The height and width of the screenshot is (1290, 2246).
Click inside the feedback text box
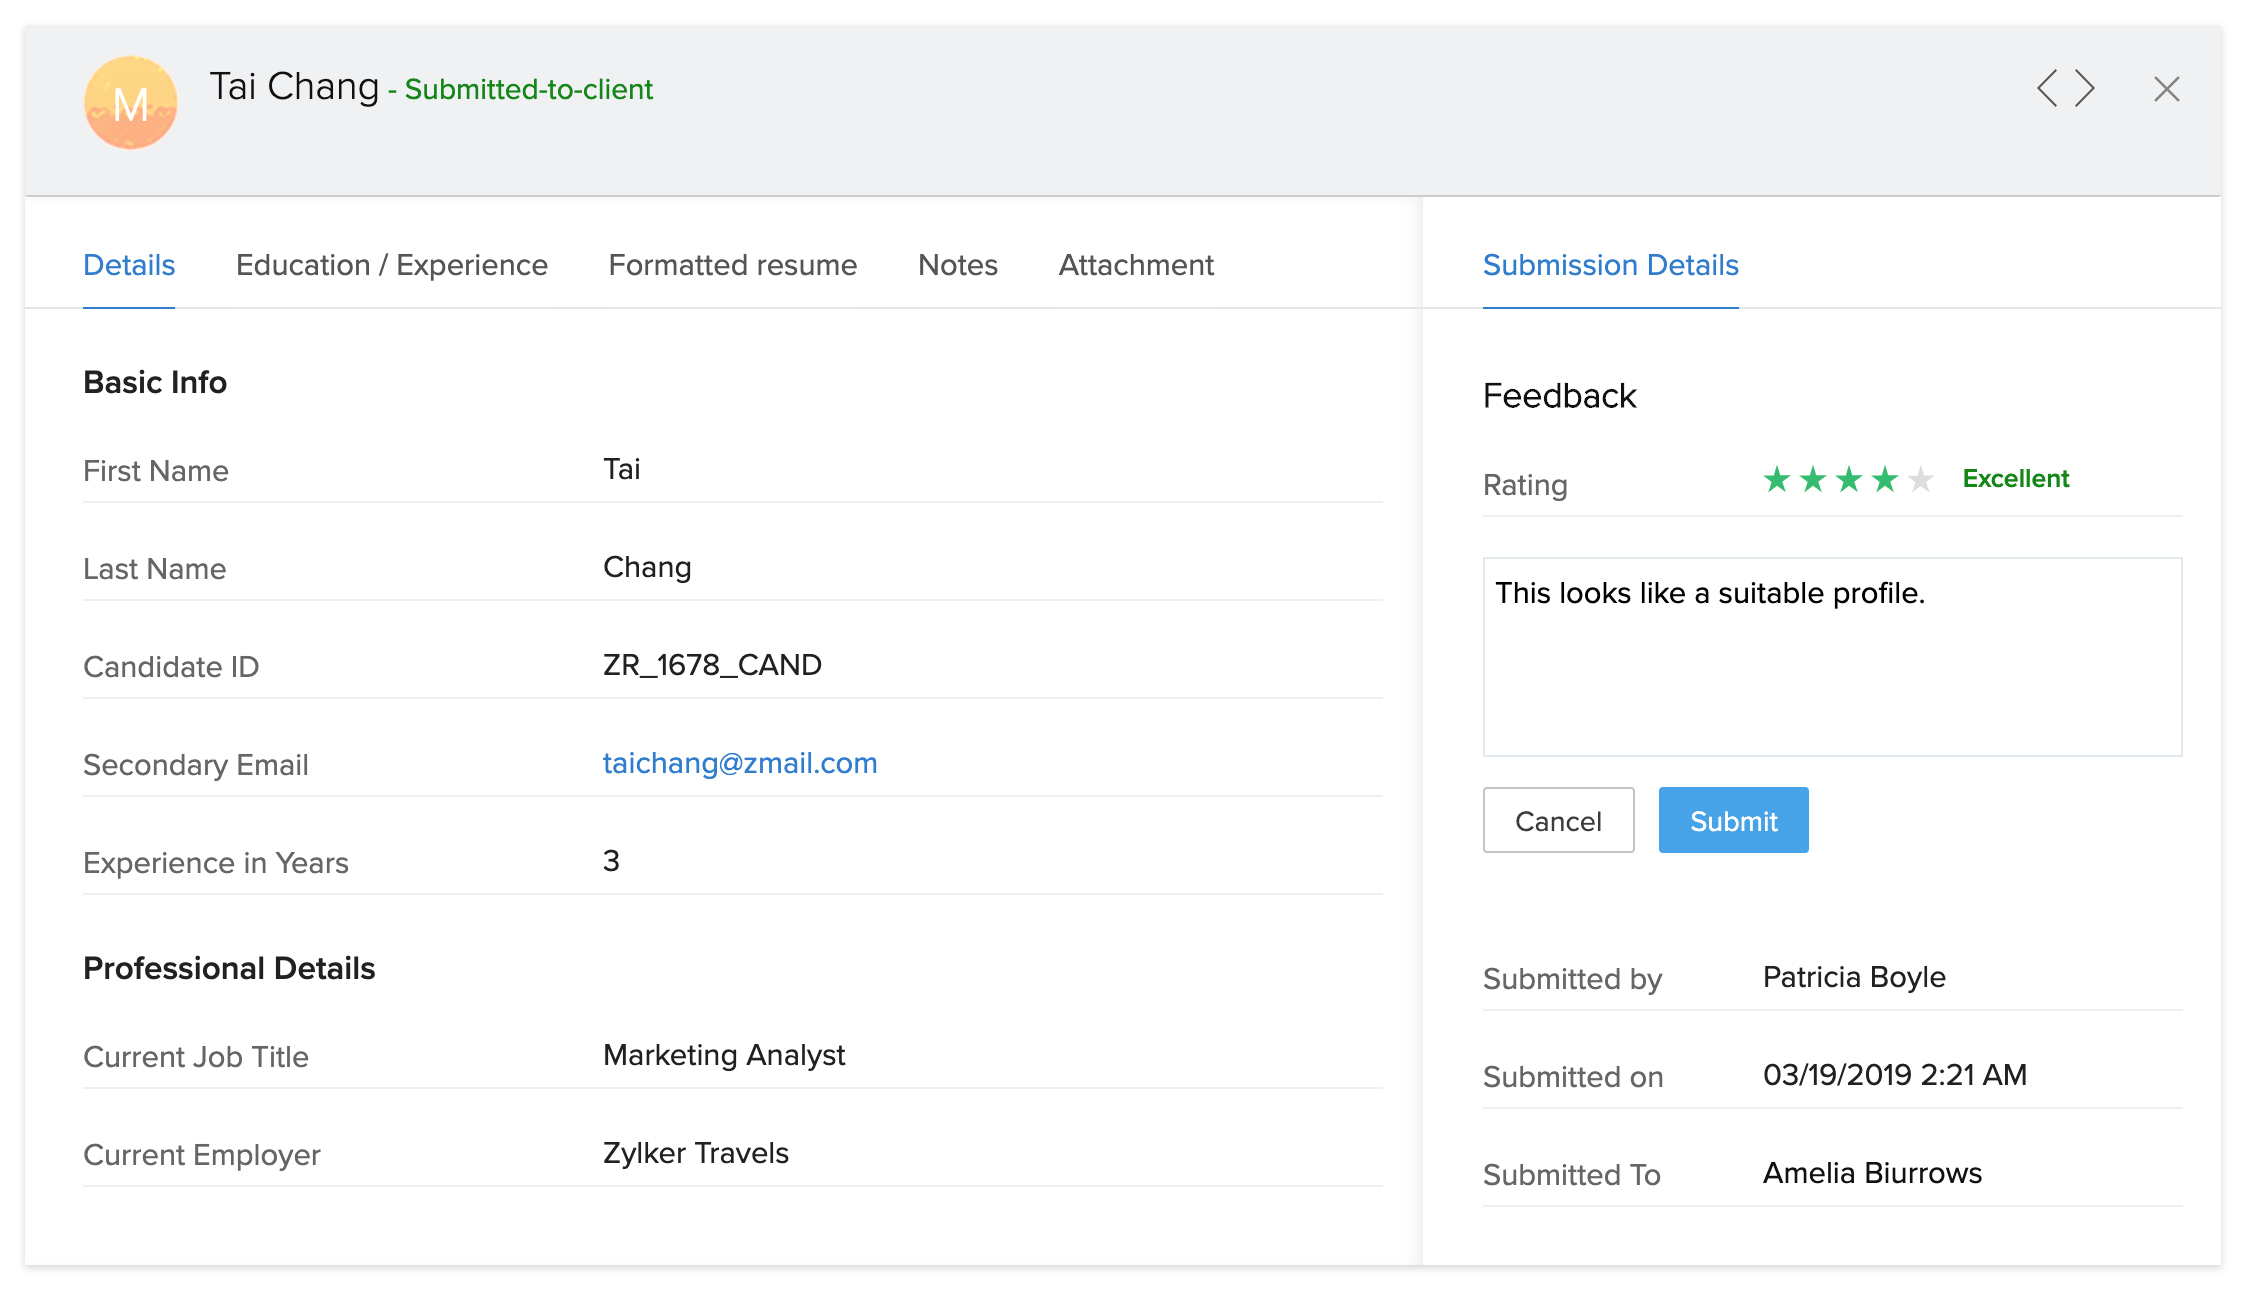(x=1831, y=657)
